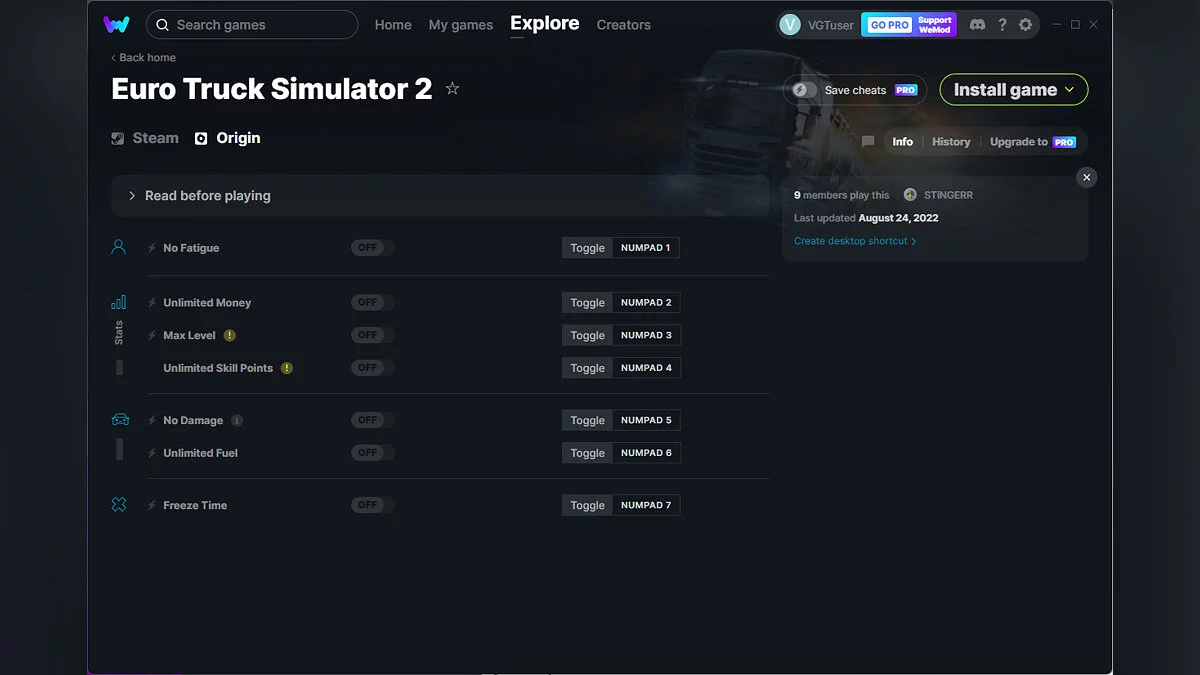Open help via the question mark icon

coord(1002,24)
